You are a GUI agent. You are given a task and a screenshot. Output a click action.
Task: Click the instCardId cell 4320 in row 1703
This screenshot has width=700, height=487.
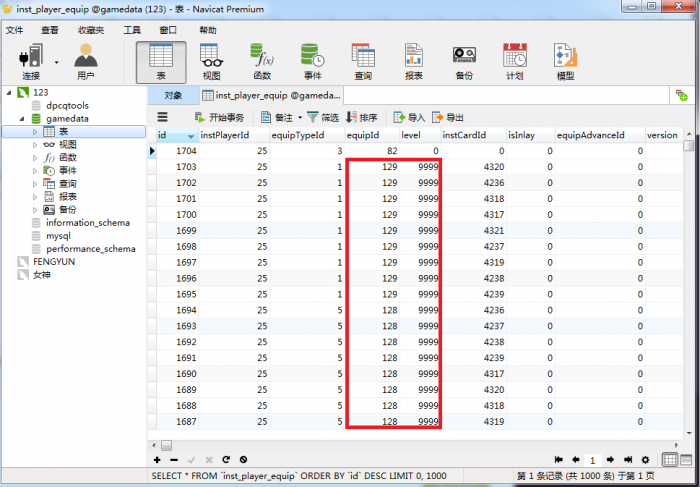click(473, 166)
